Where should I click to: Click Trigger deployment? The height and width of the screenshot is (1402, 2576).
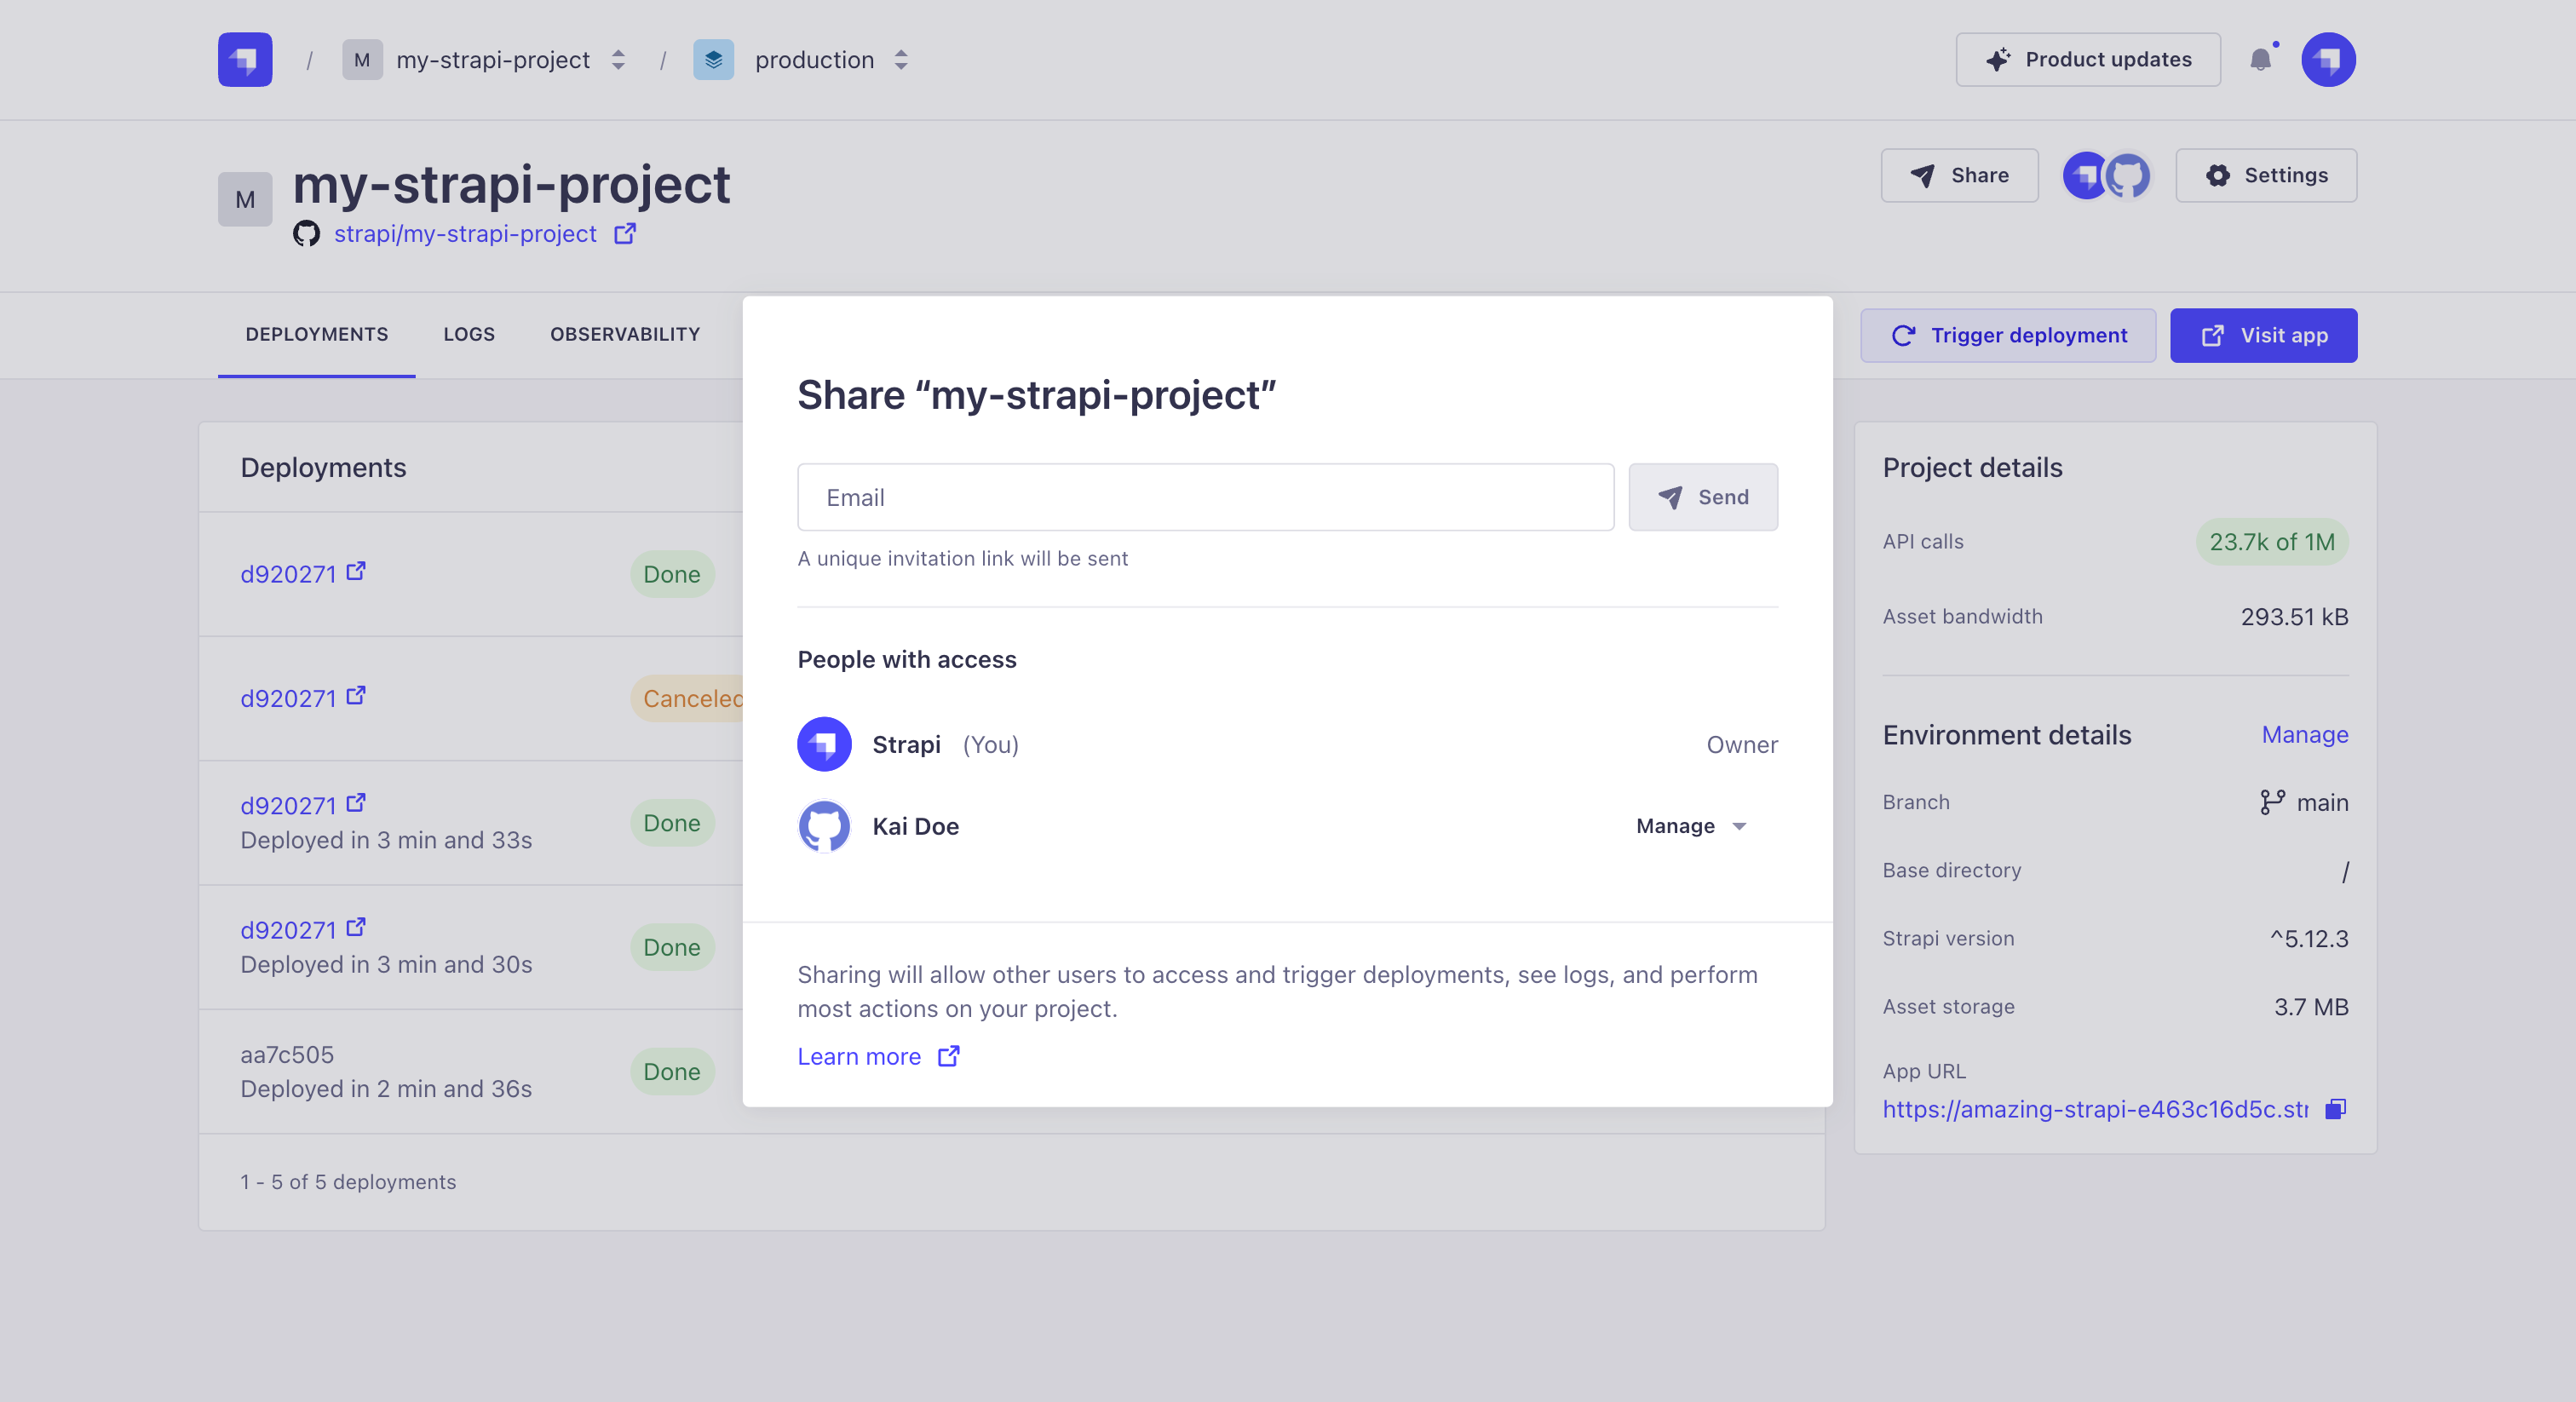[x=2008, y=336]
